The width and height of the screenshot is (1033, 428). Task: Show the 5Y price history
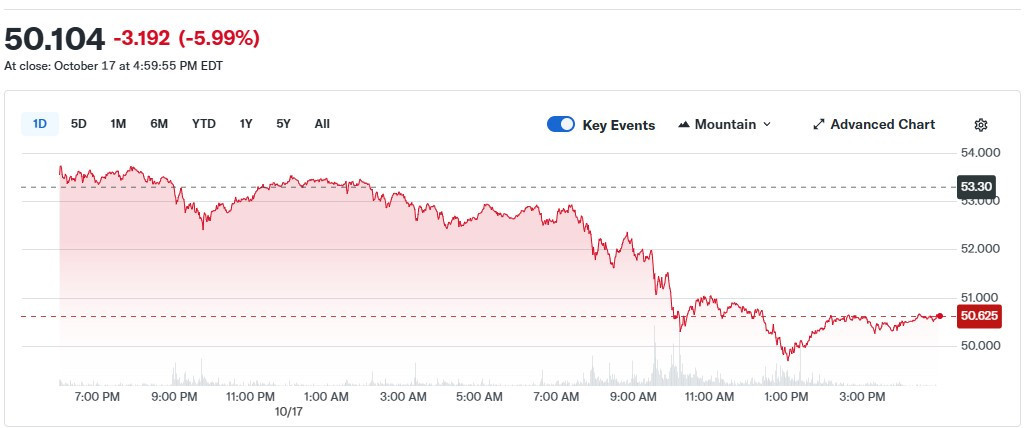click(x=284, y=124)
